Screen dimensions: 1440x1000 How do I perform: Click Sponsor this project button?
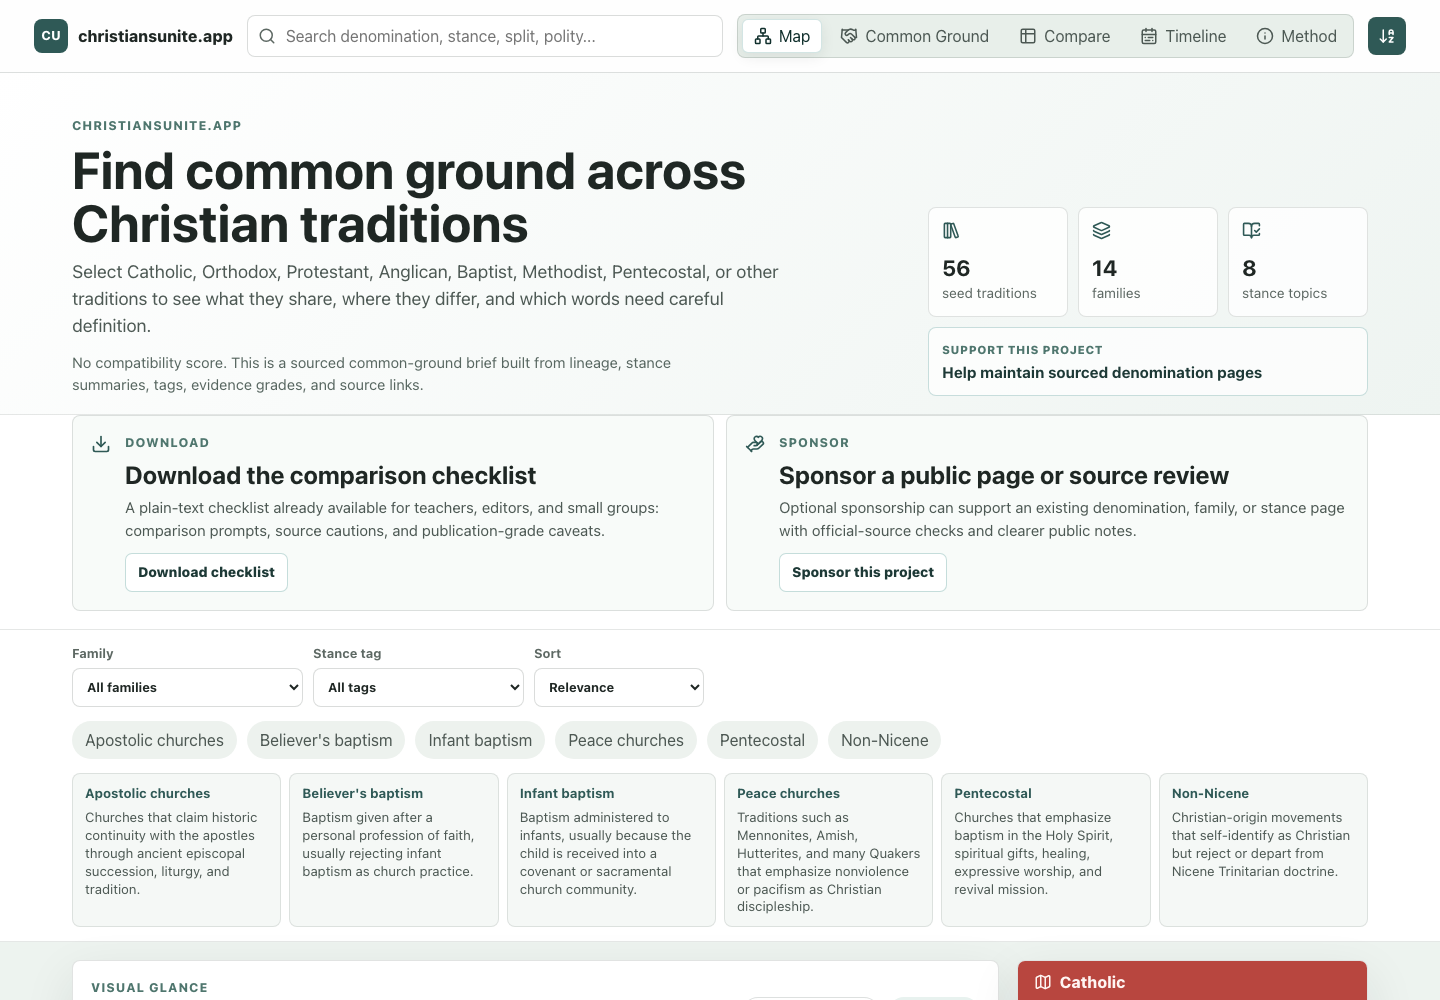[x=863, y=572]
